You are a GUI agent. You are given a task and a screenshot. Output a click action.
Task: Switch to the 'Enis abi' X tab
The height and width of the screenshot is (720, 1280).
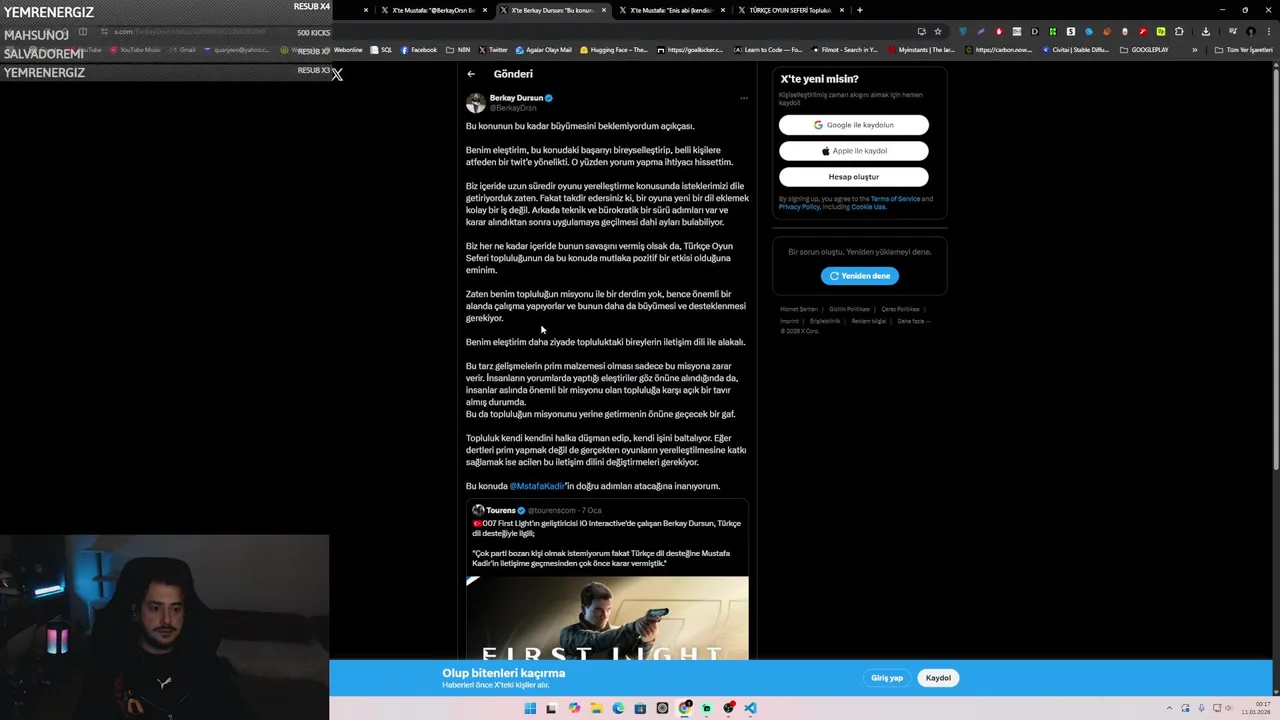coord(671,10)
